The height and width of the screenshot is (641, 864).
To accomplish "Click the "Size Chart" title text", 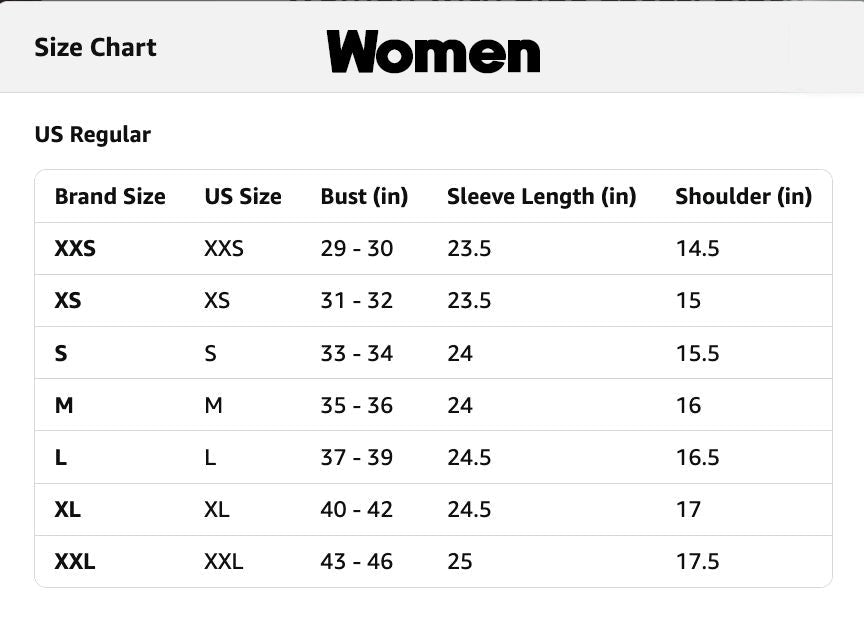I will 95,48.
